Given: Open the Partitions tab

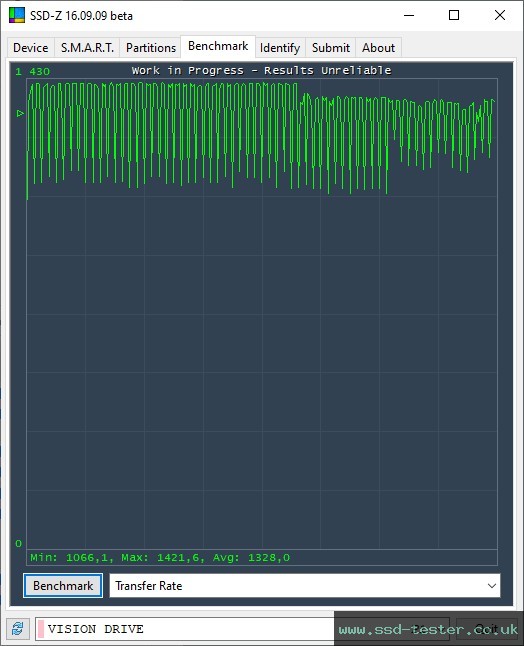Looking at the screenshot, I should tap(151, 48).
